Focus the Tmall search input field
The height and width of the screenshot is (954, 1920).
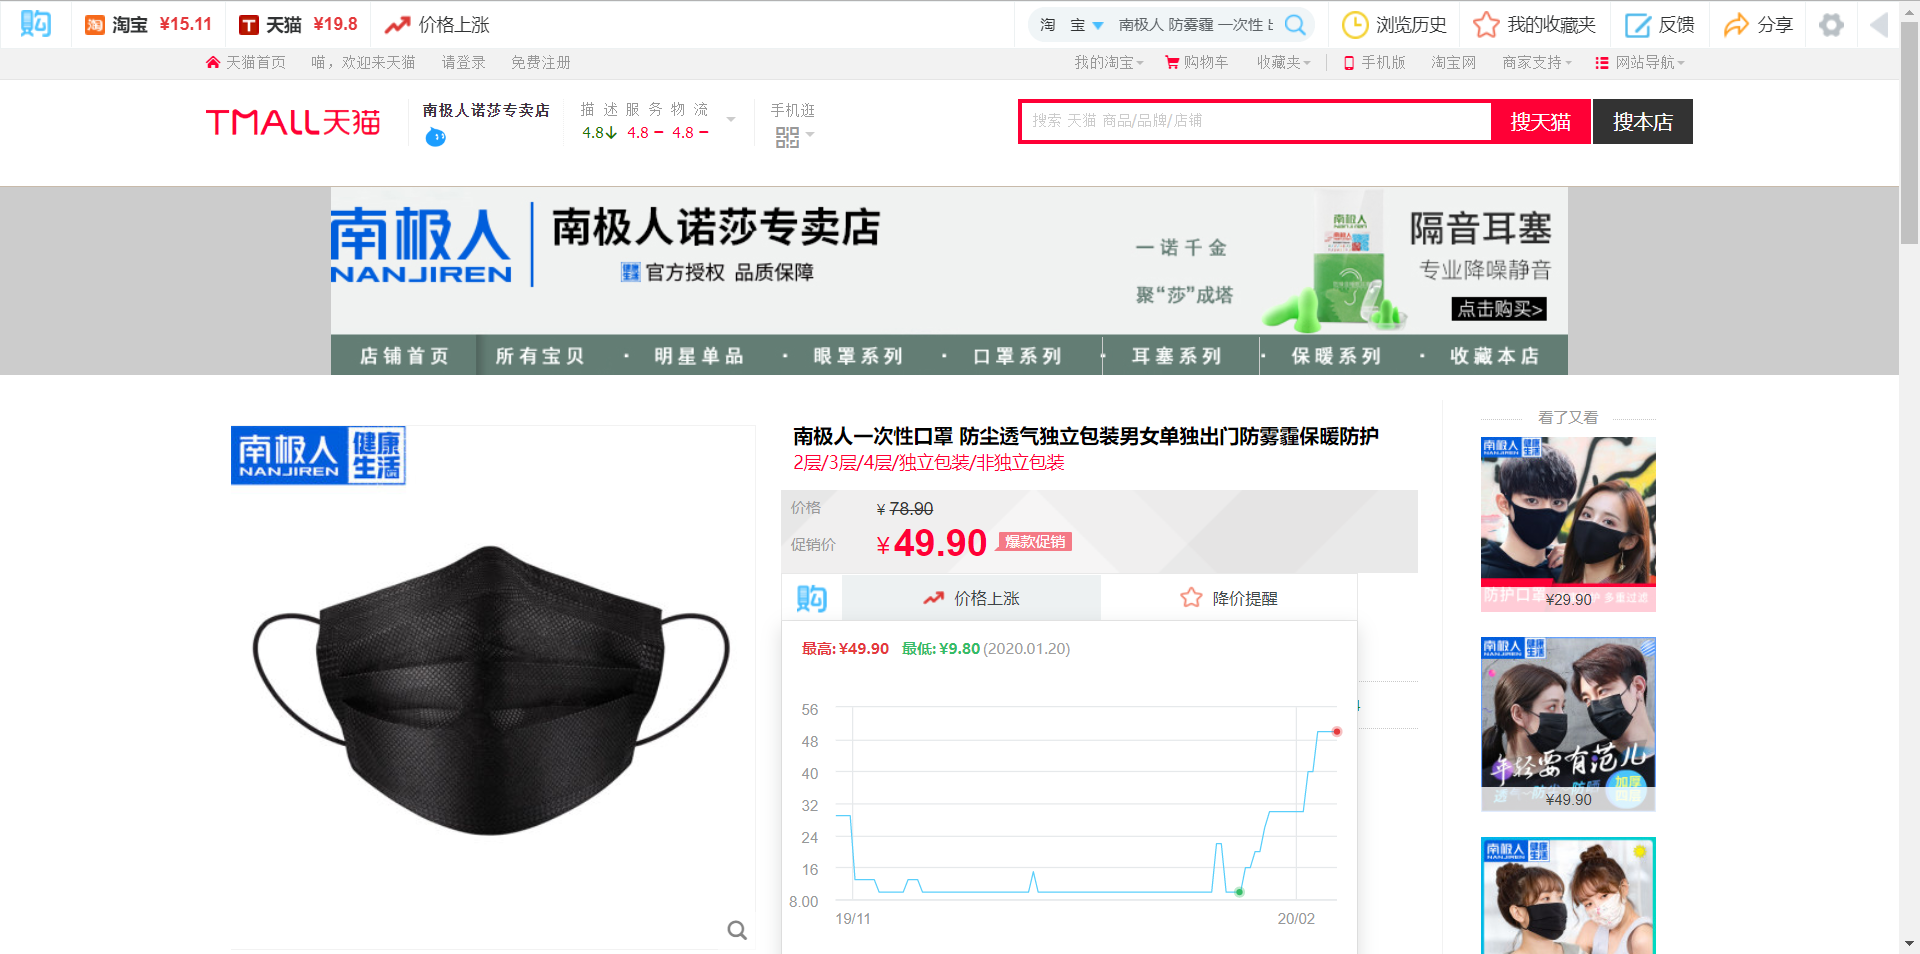click(1256, 121)
